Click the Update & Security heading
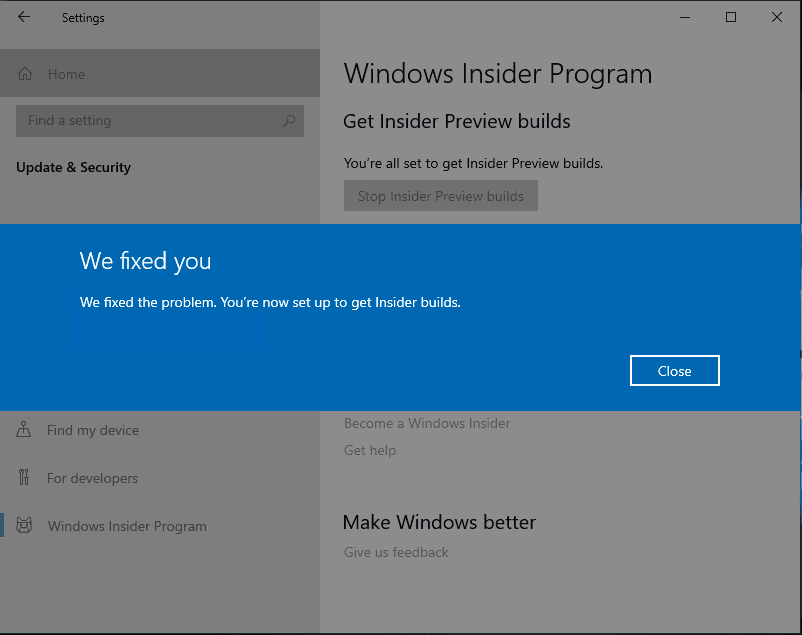The height and width of the screenshot is (635, 802). point(73,167)
